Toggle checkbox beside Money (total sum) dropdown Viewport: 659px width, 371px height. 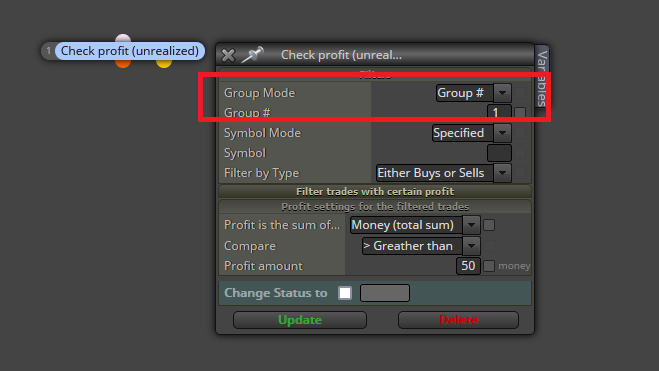click(x=489, y=225)
